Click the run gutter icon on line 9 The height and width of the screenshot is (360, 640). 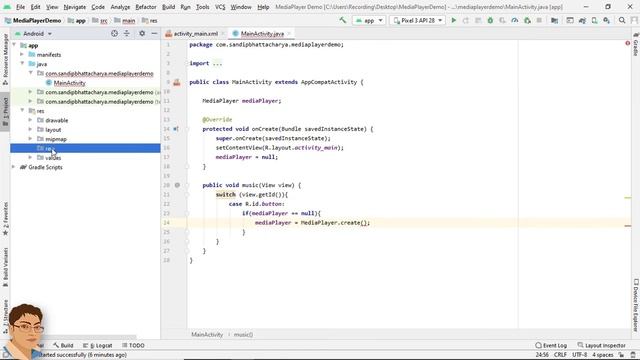point(177,82)
